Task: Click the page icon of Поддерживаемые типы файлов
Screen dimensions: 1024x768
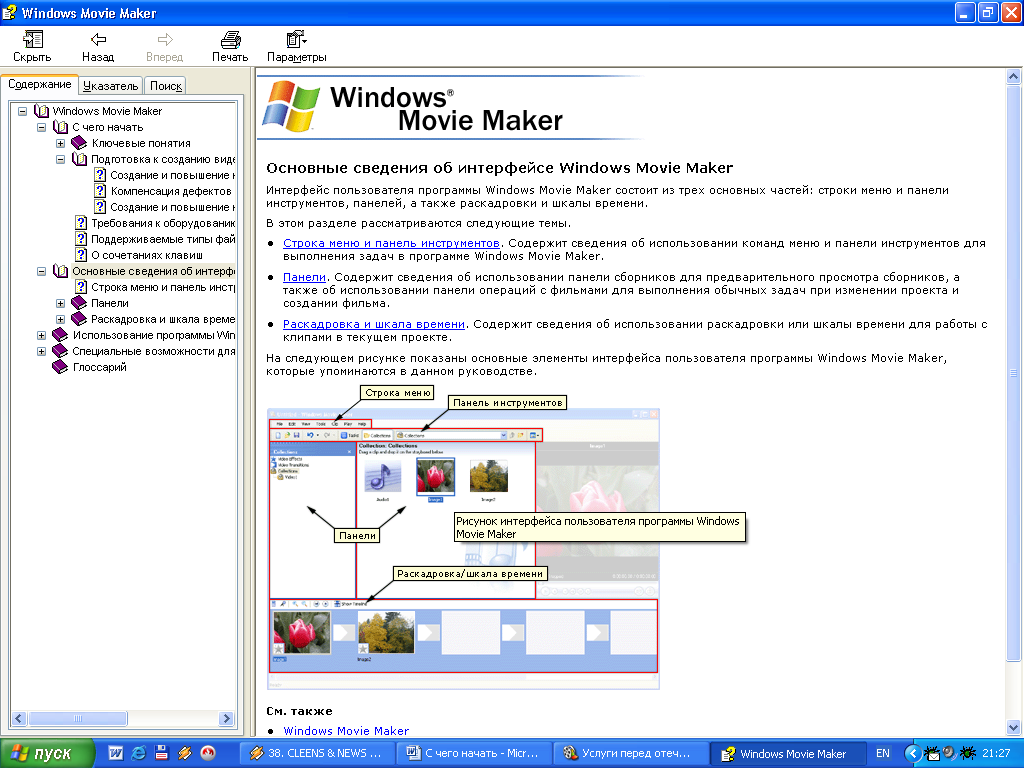Action: click(x=81, y=239)
